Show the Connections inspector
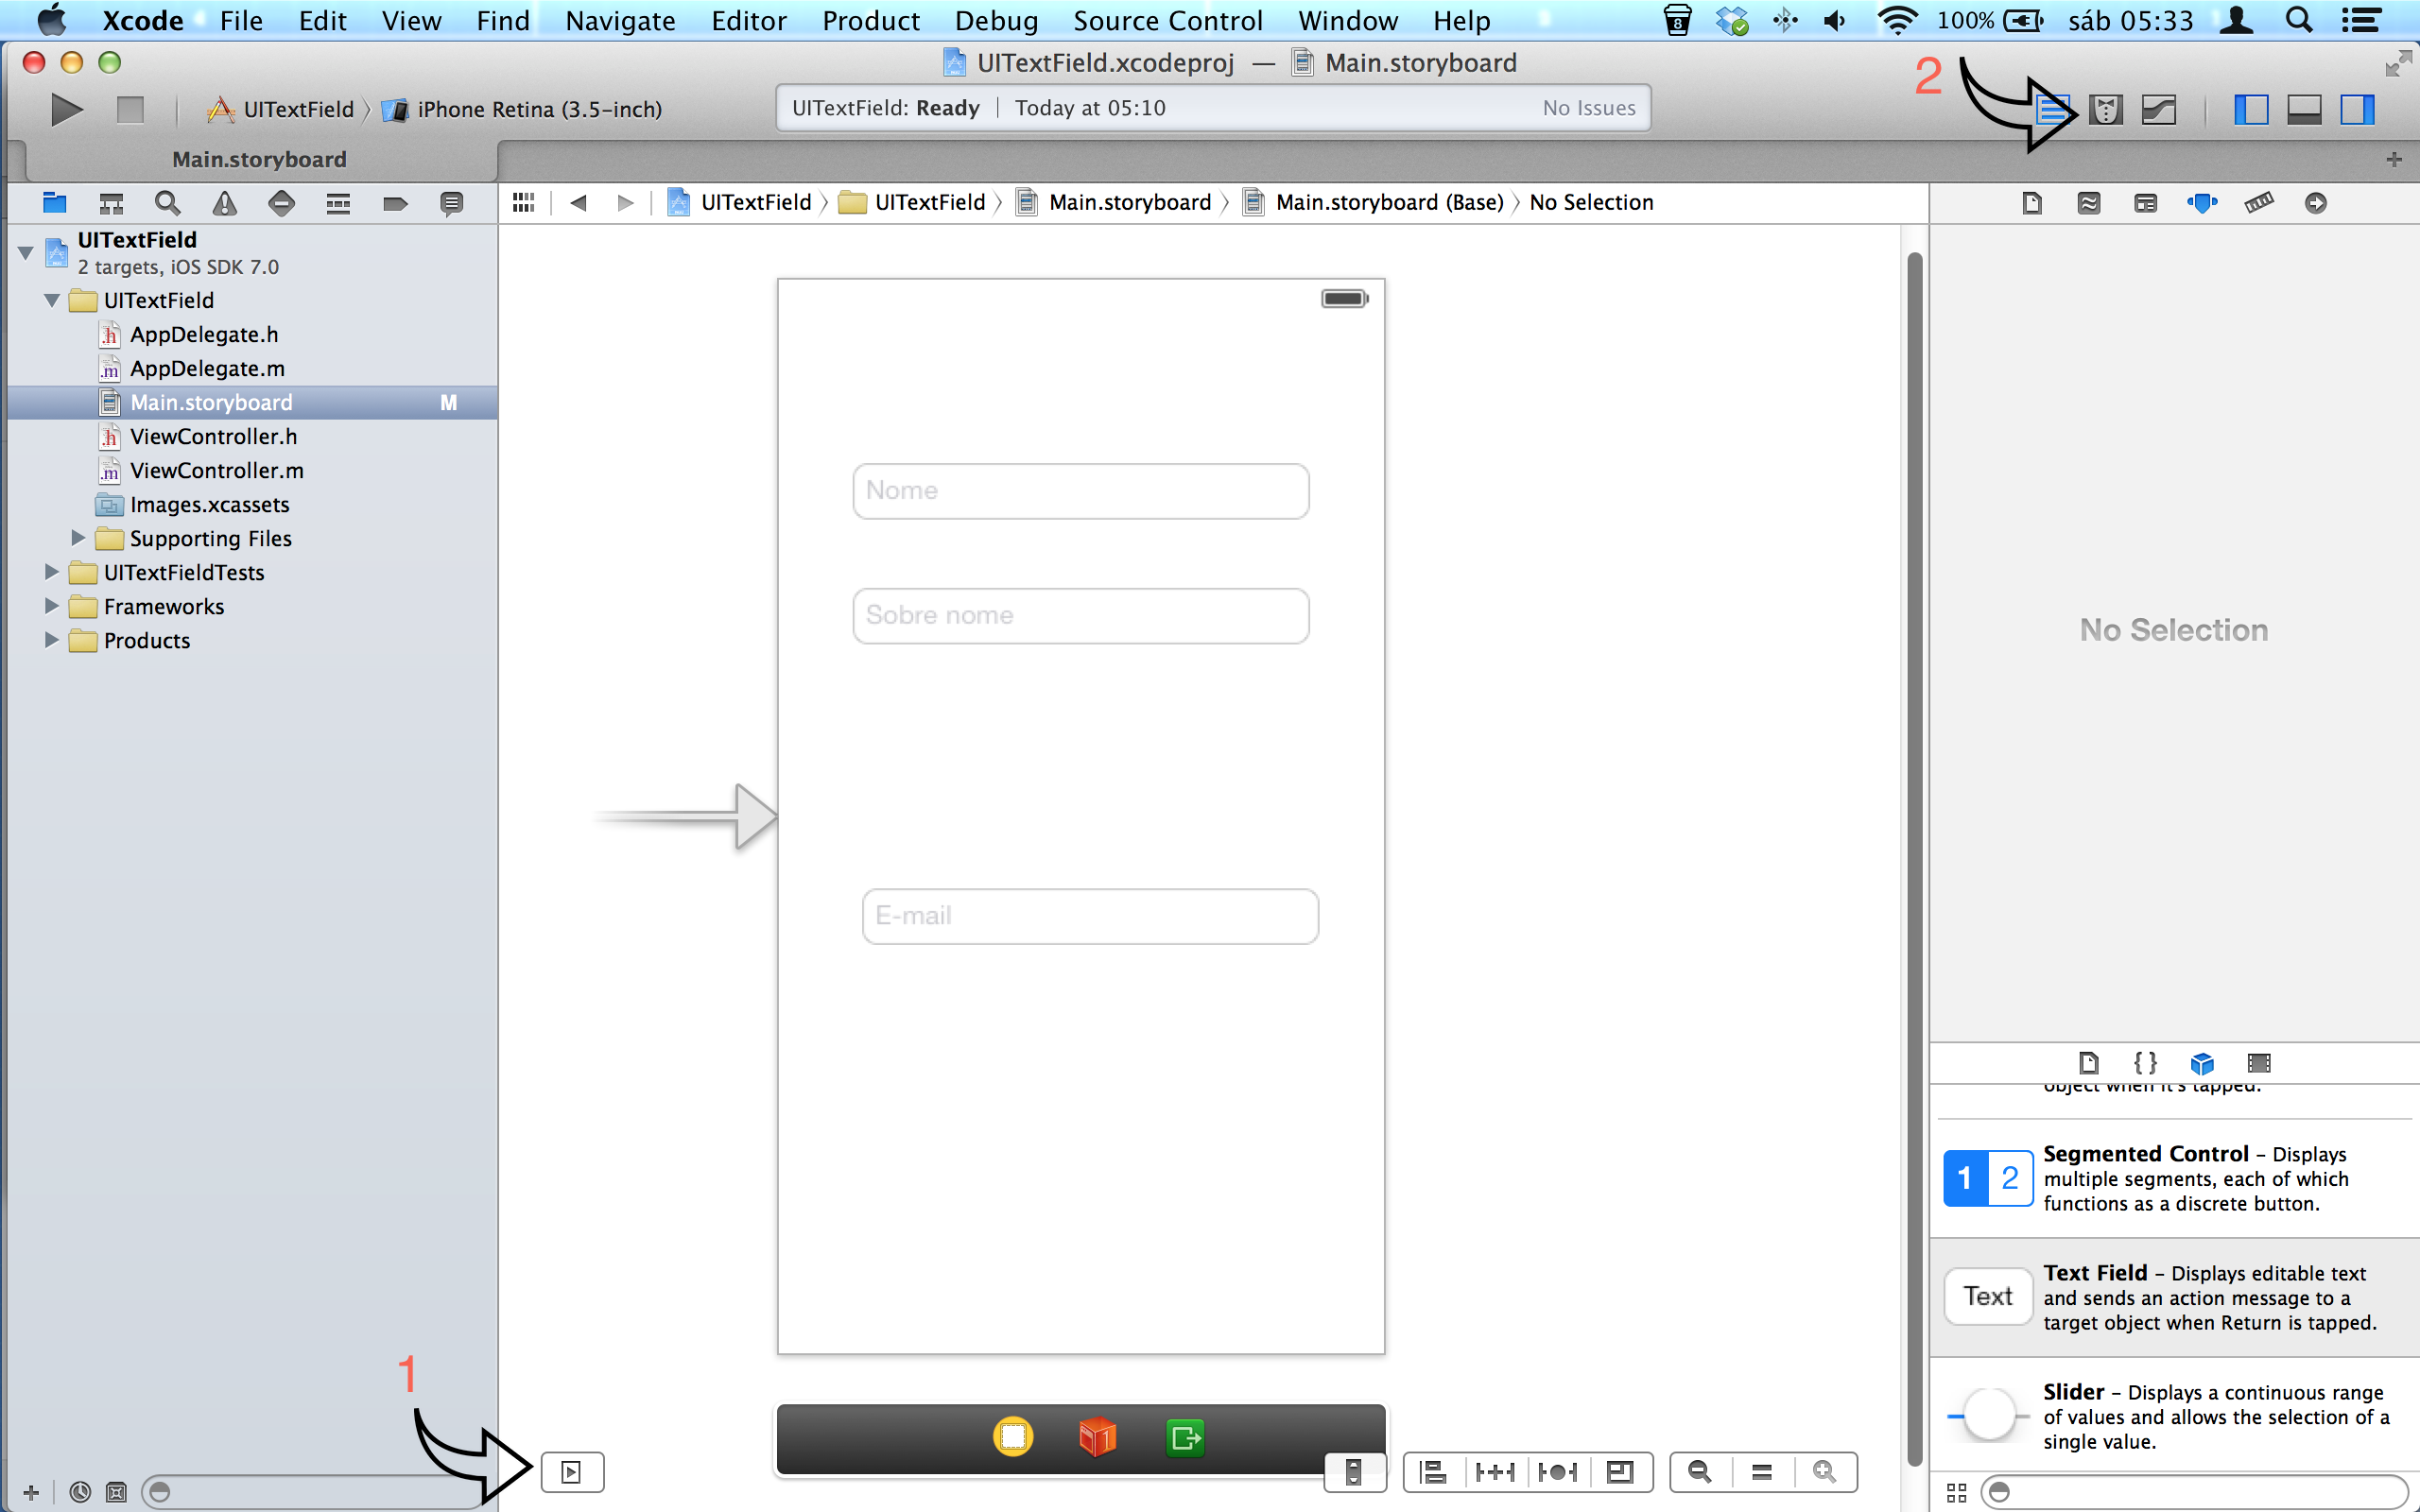Image resolution: width=2420 pixels, height=1512 pixels. click(2316, 203)
